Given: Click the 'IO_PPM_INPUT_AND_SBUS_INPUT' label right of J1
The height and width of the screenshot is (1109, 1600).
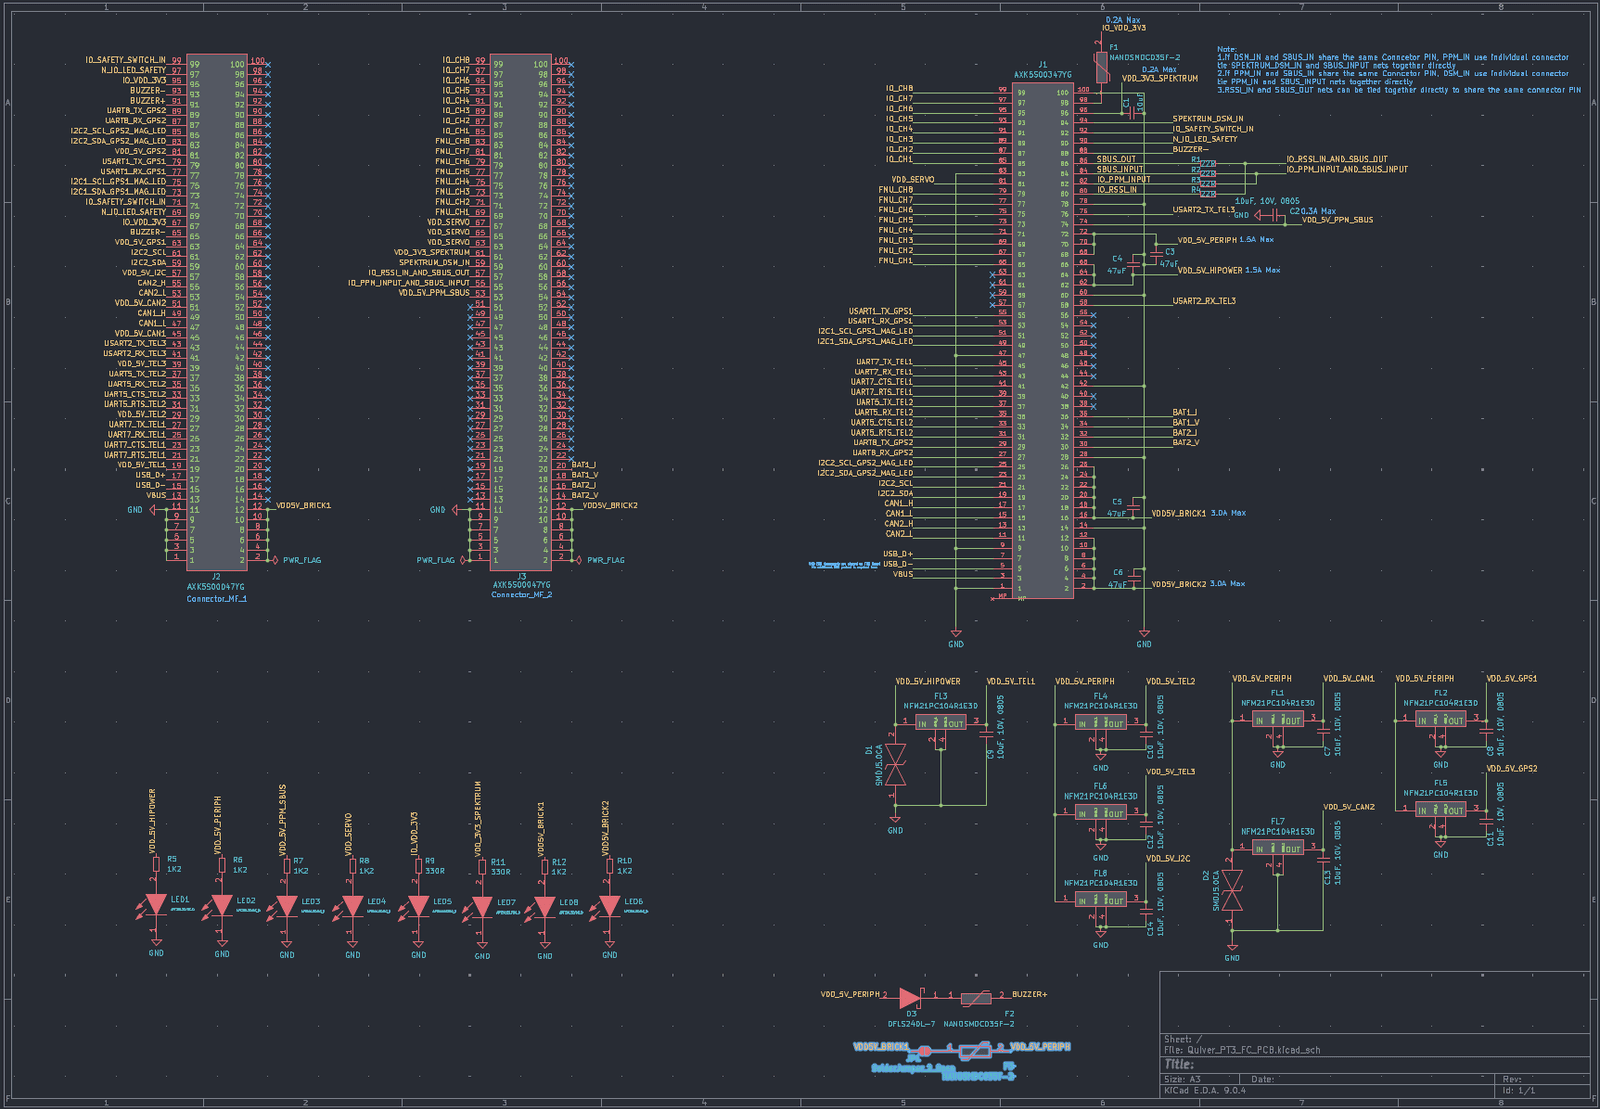Looking at the screenshot, I should coord(1347,170).
